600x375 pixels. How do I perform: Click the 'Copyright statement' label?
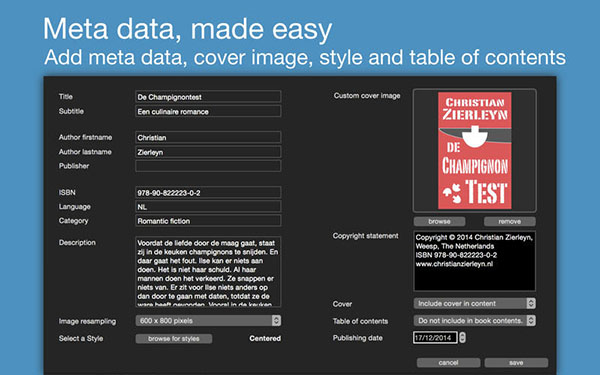click(x=365, y=236)
